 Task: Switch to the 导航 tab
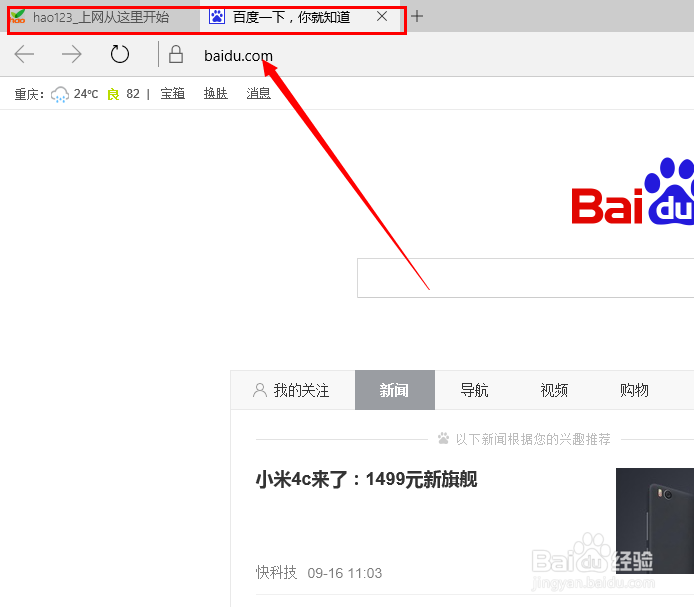pyautogui.click(x=474, y=390)
